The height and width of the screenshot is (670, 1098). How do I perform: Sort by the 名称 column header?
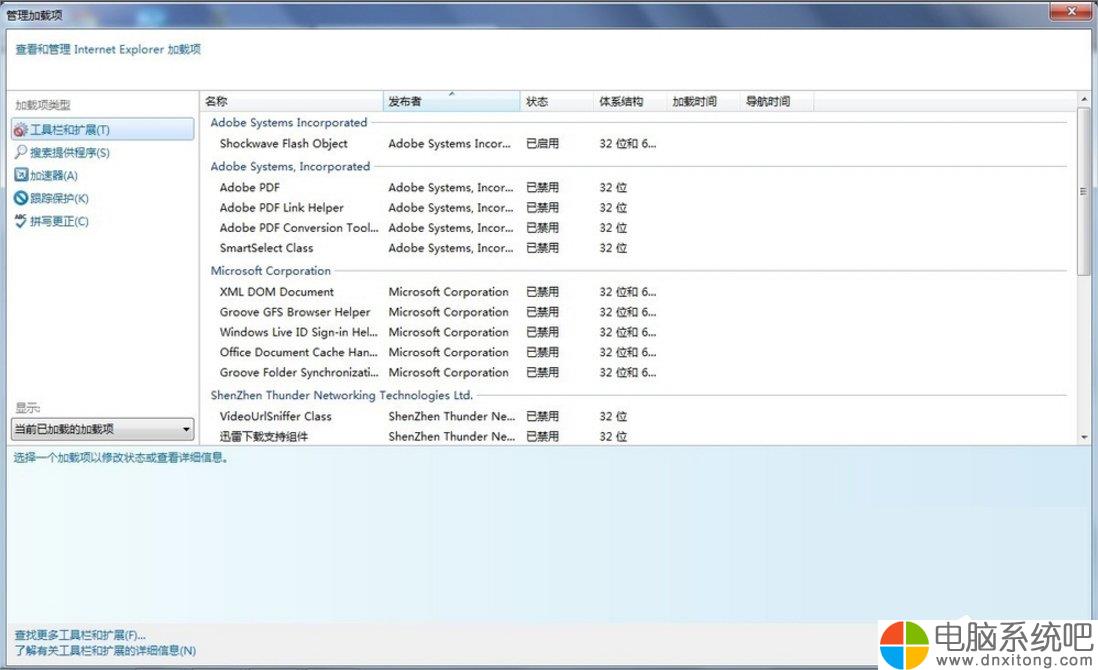292,102
